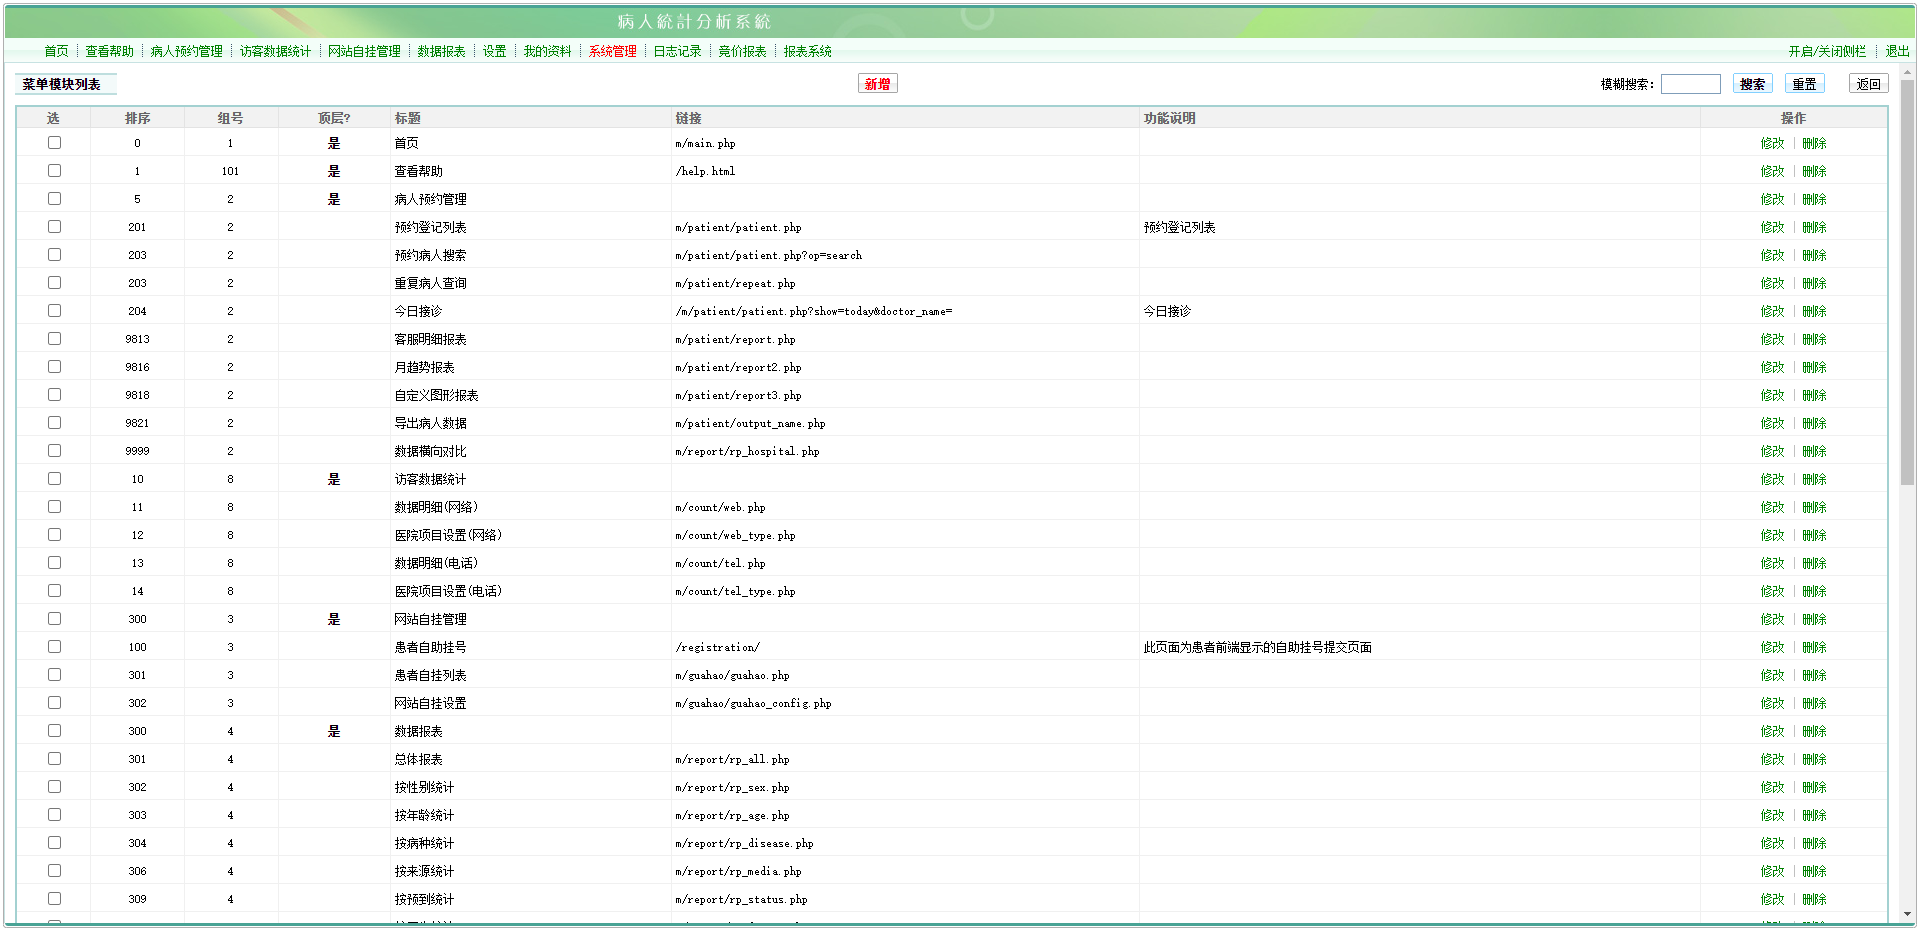Viewport: 1920px width, 931px height.
Task: Click 删除 for 患者自挂列表 row
Action: point(1814,675)
